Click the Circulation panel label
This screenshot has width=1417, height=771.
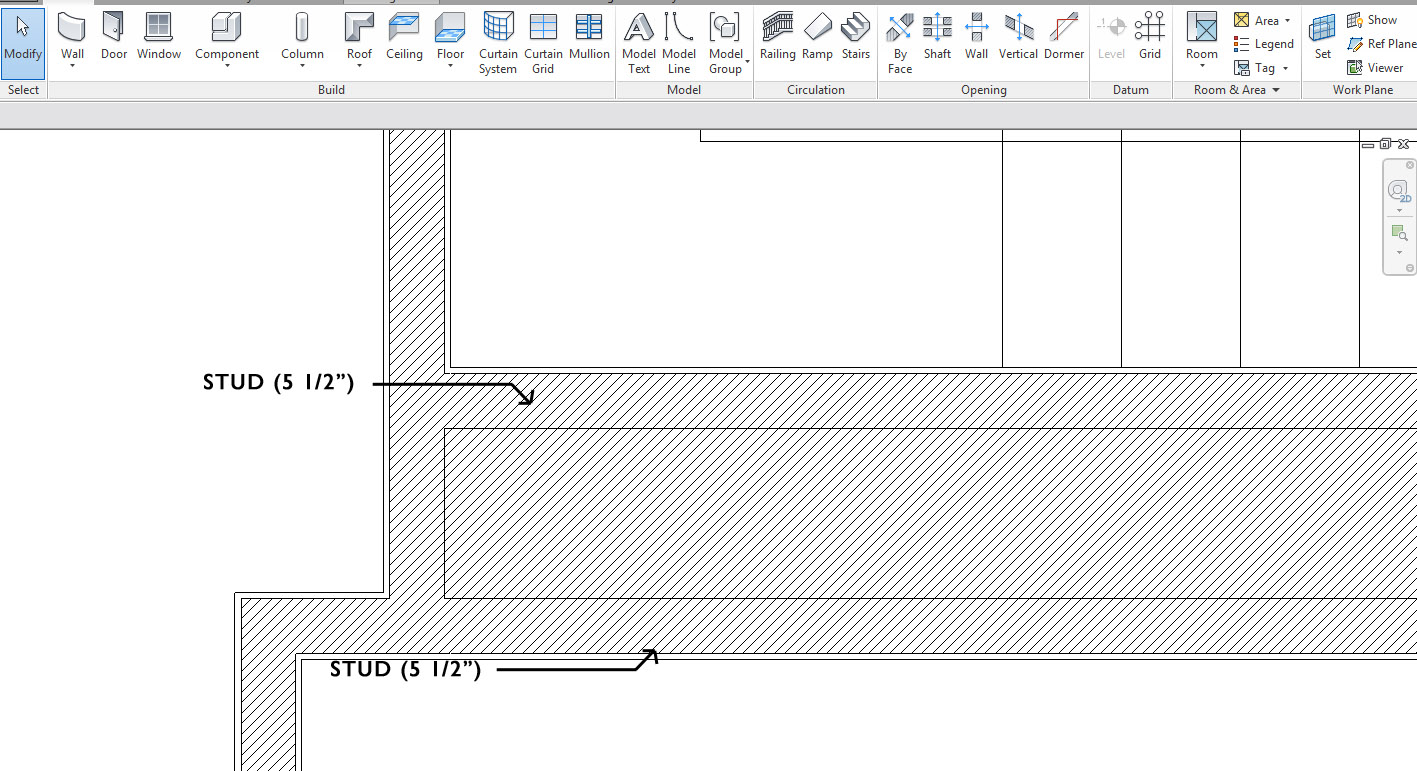[x=816, y=90]
